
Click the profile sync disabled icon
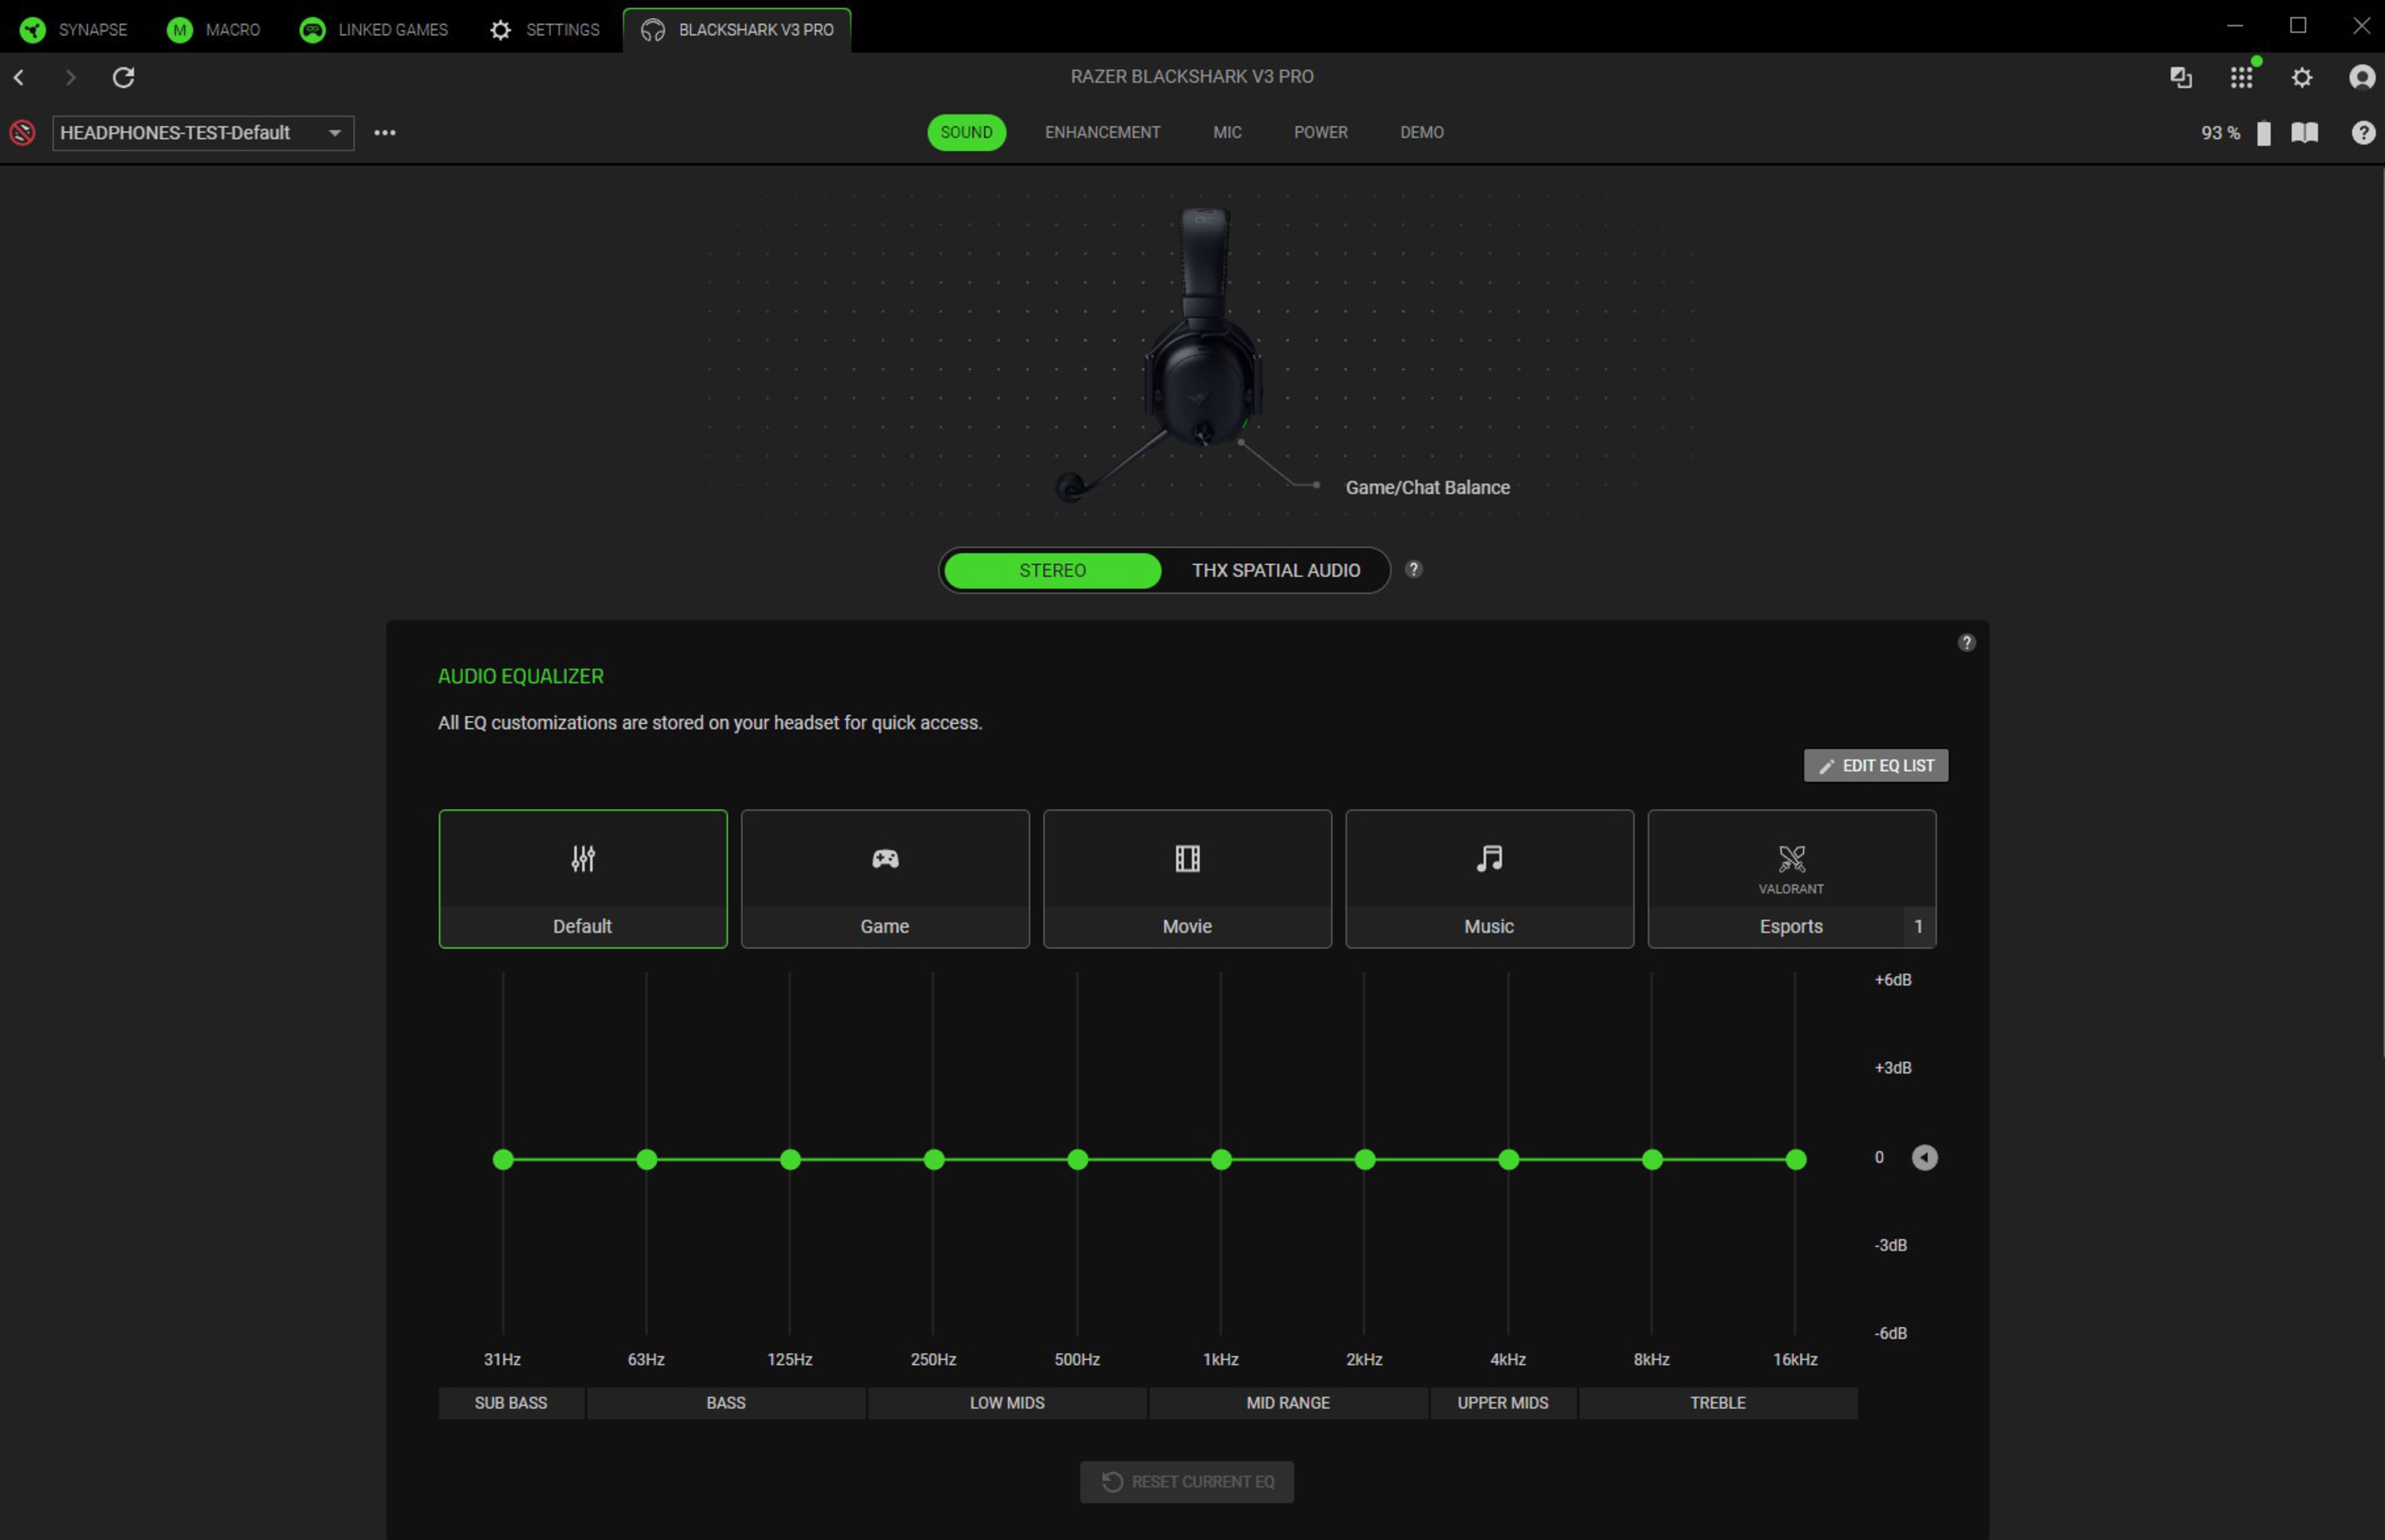pyautogui.click(x=22, y=133)
